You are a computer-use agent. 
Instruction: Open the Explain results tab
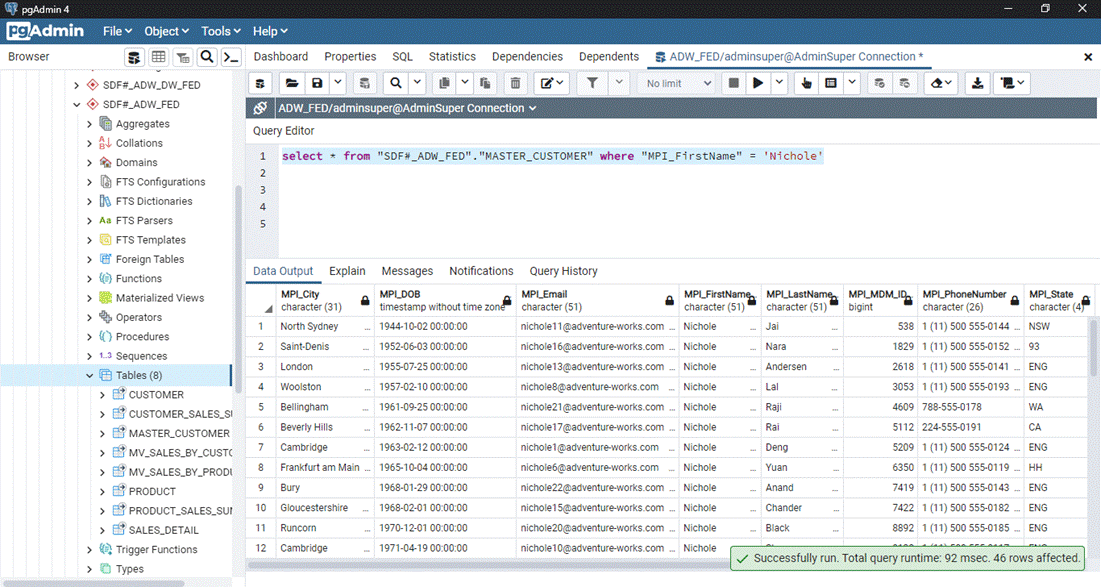coord(348,271)
